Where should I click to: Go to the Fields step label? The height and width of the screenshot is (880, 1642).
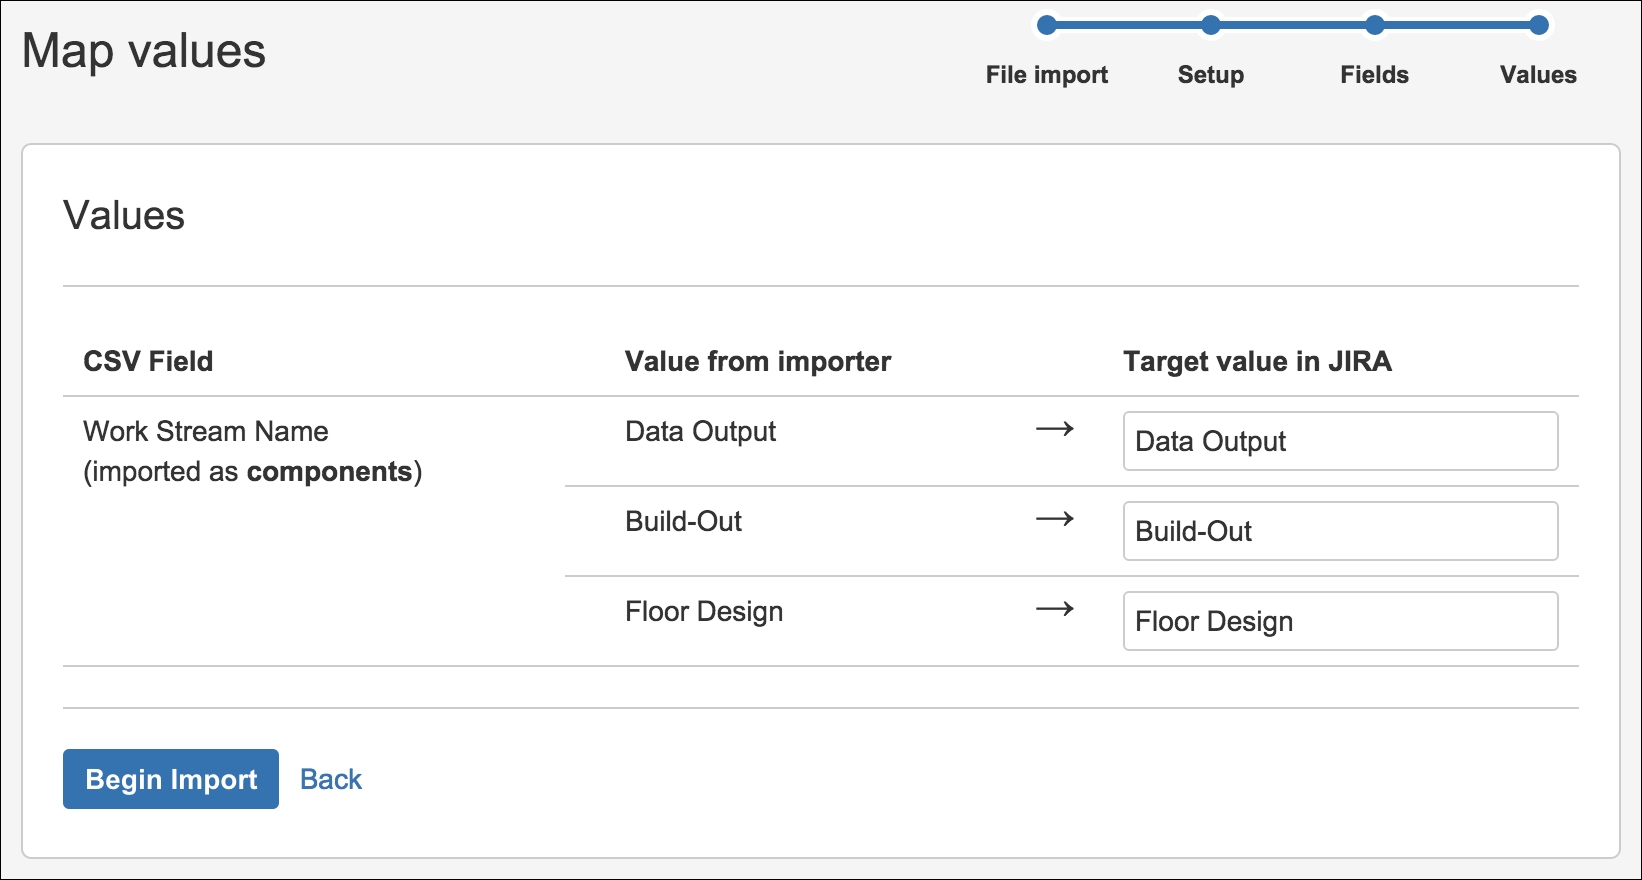[1375, 75]
